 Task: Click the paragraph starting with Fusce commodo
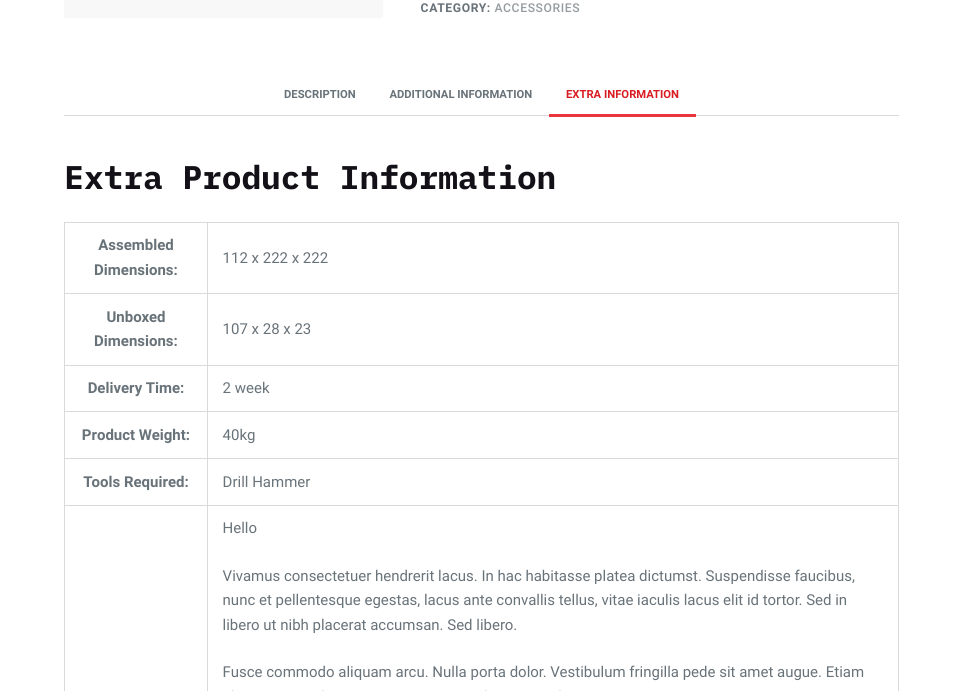[x=542, y=672]
